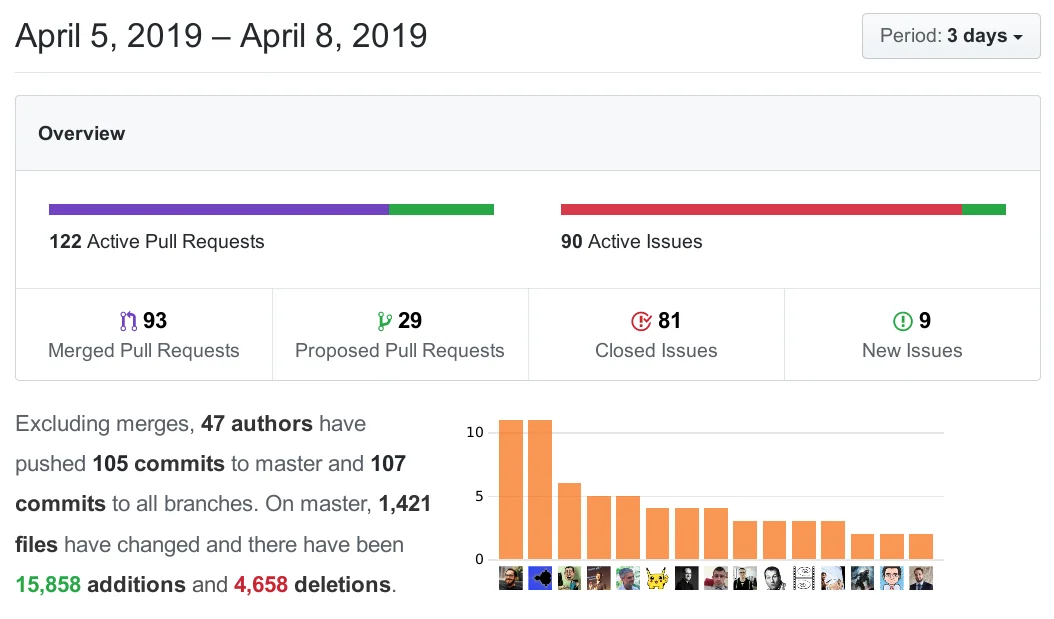Show the Closed Issues list
Image resolution: width=1054 pixels, height=619 pixels.
coord(656,351)
